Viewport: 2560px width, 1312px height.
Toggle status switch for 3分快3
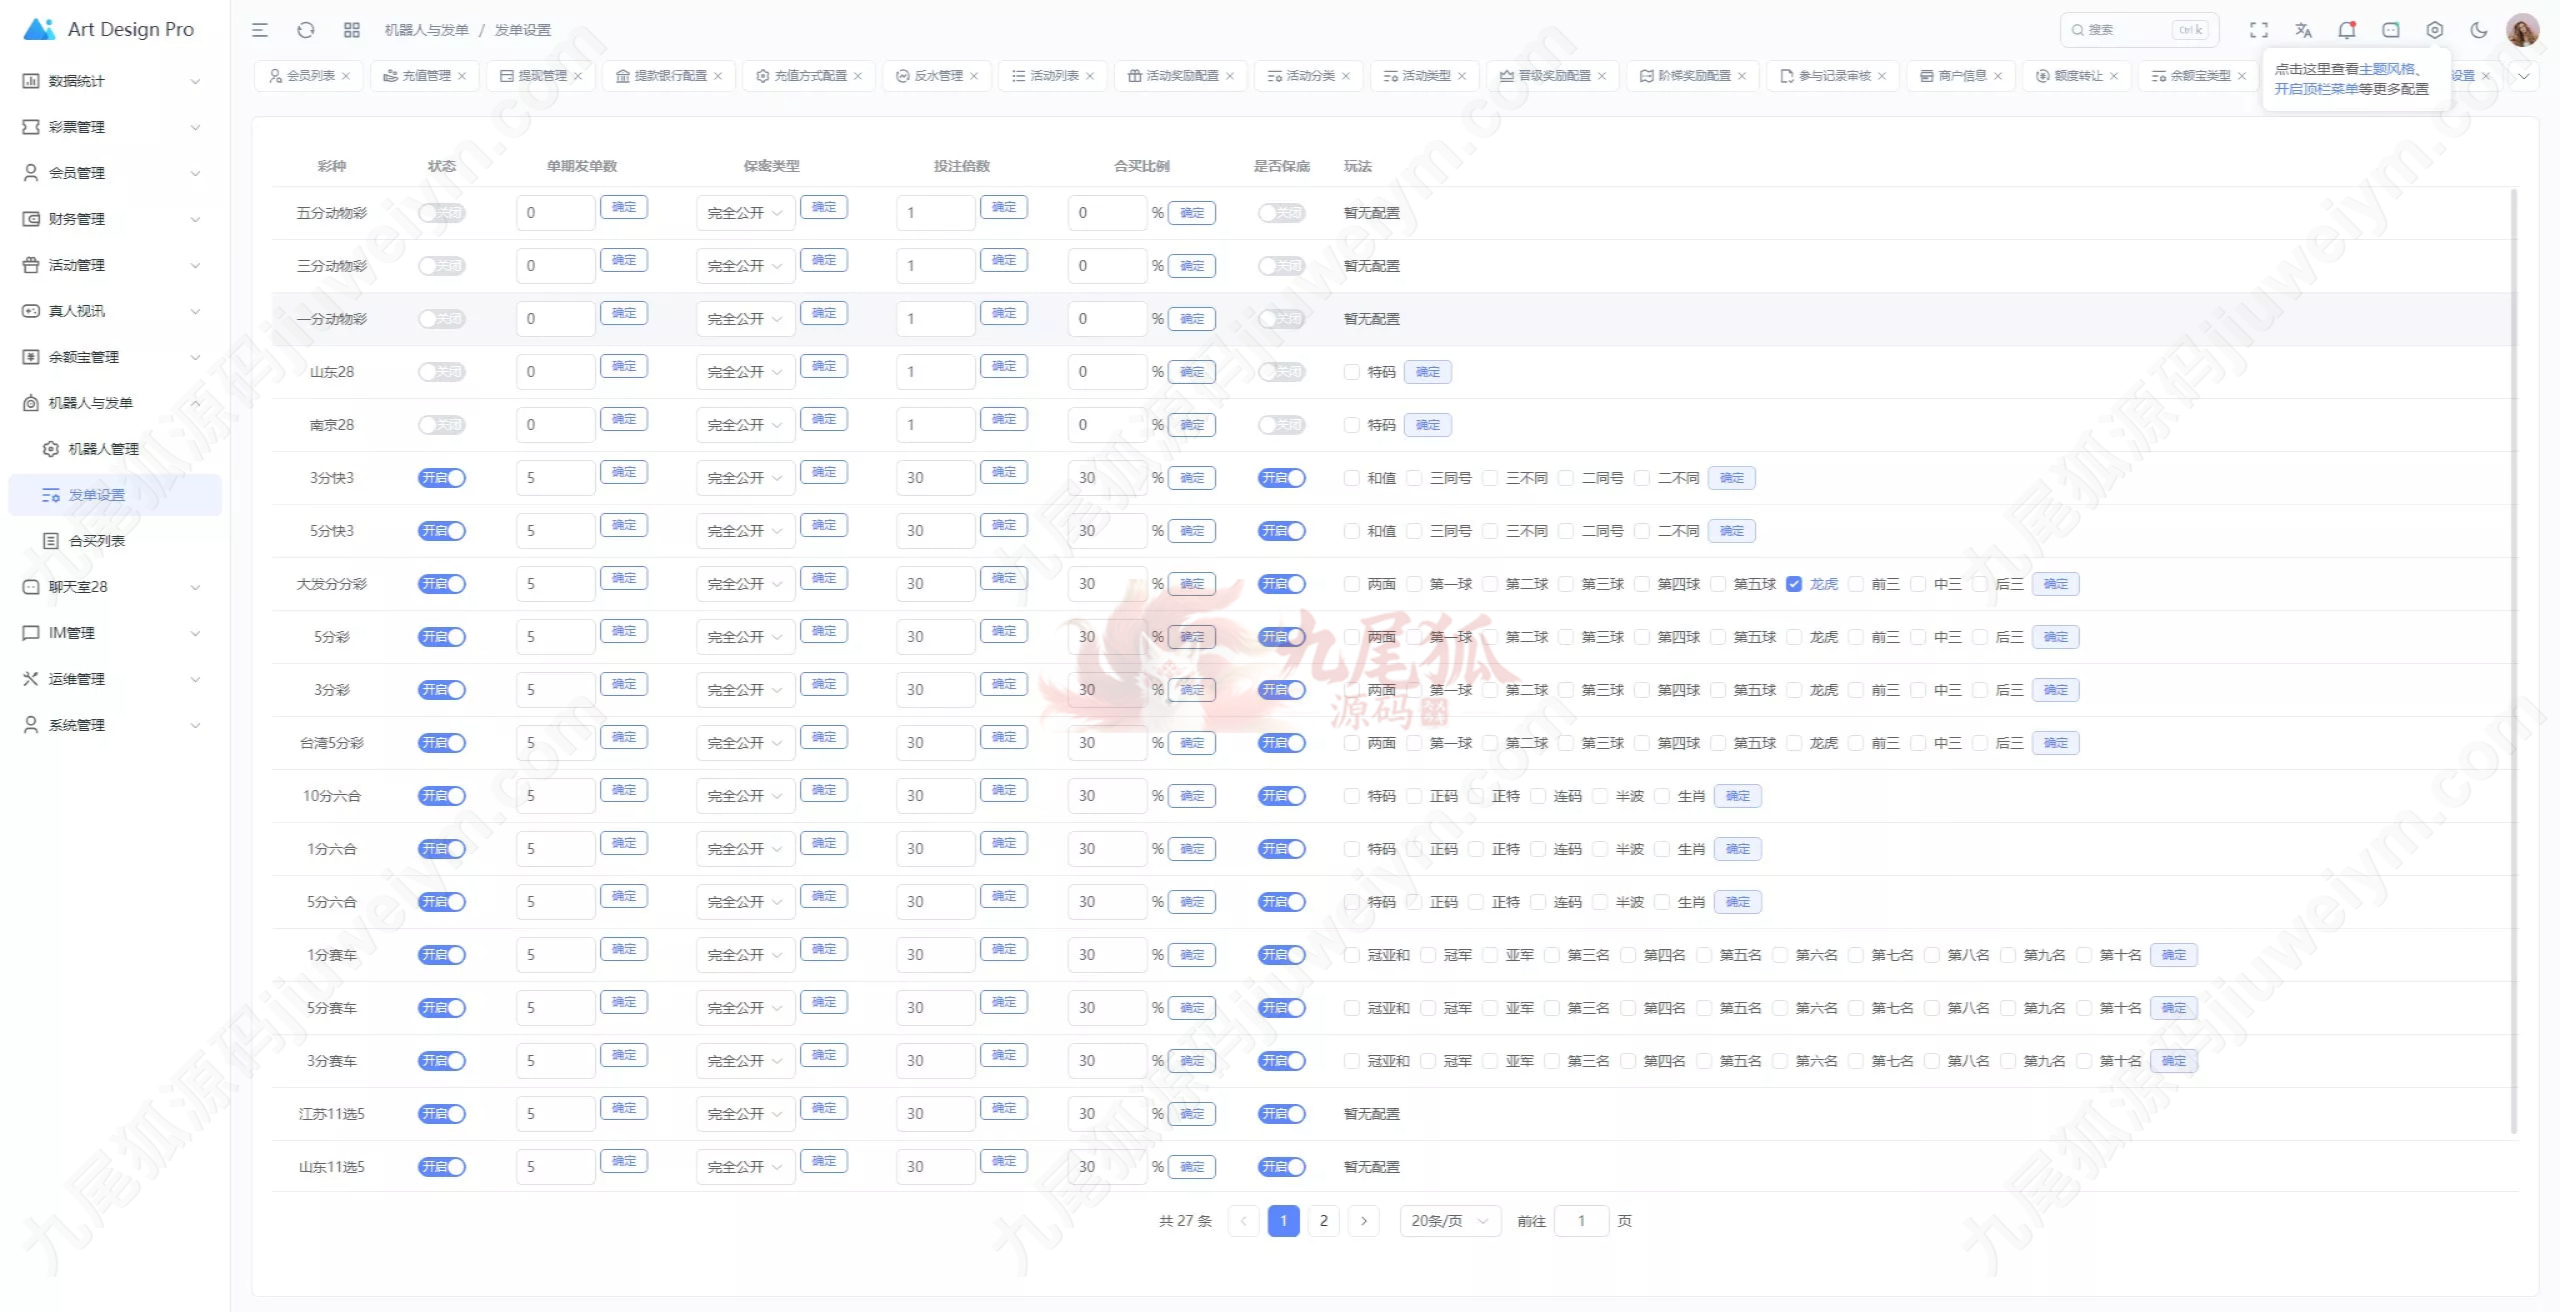click(442, 478)
